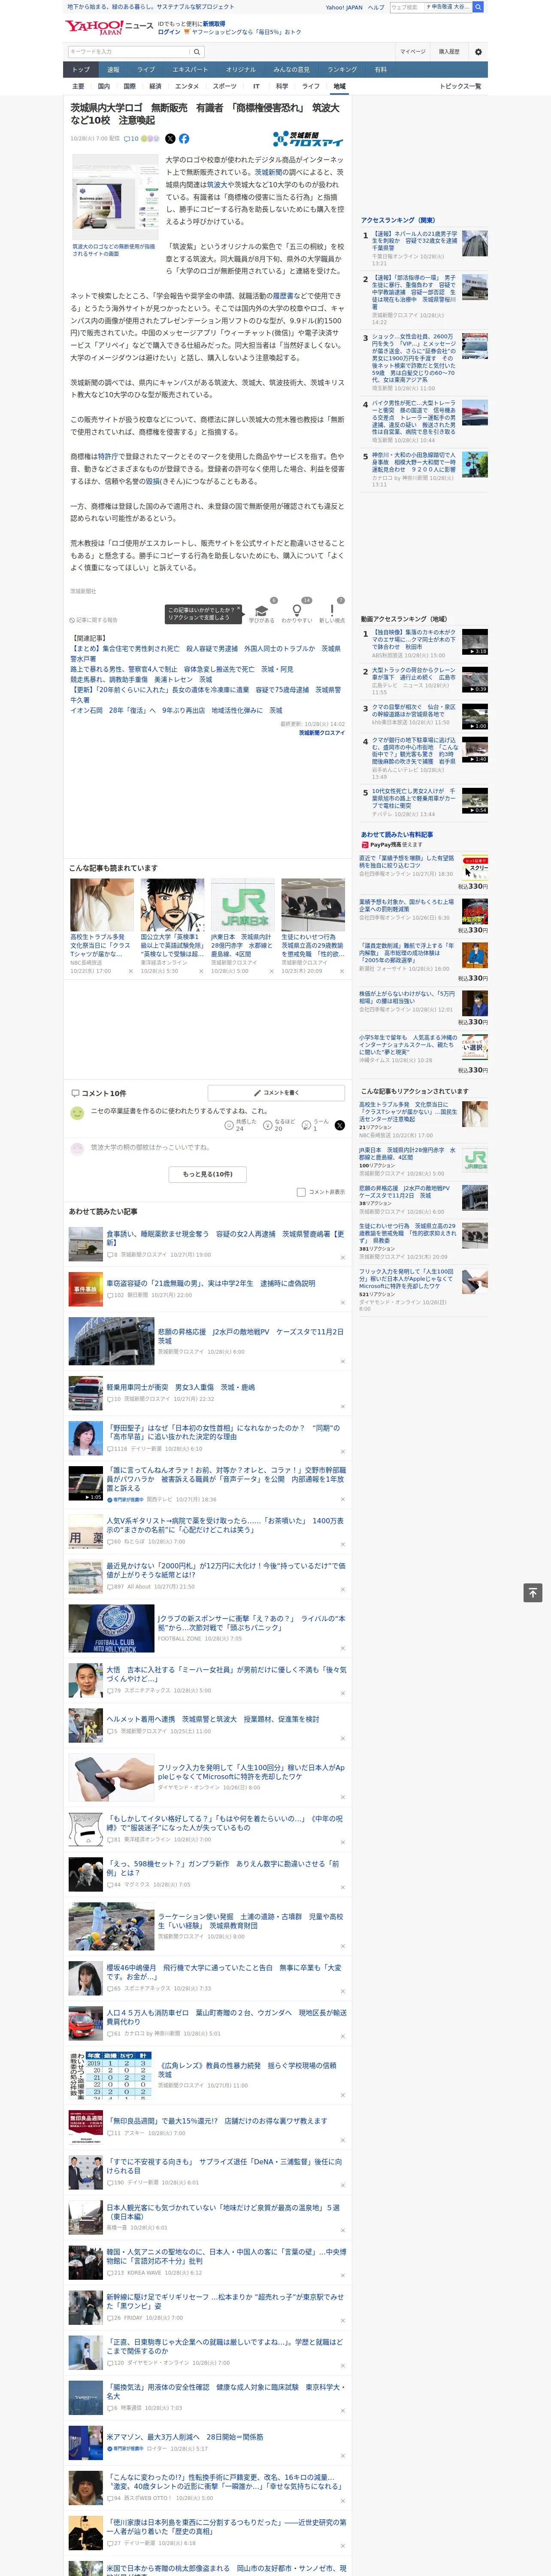
Task: Open the settings gear icon
Action: [478, 51]
